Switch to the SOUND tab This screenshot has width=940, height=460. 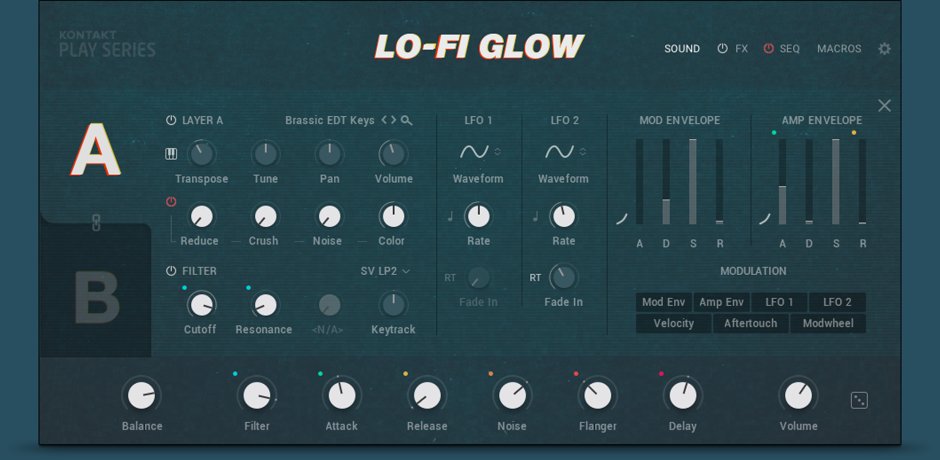pyautogui.click(x=682, y=49)
